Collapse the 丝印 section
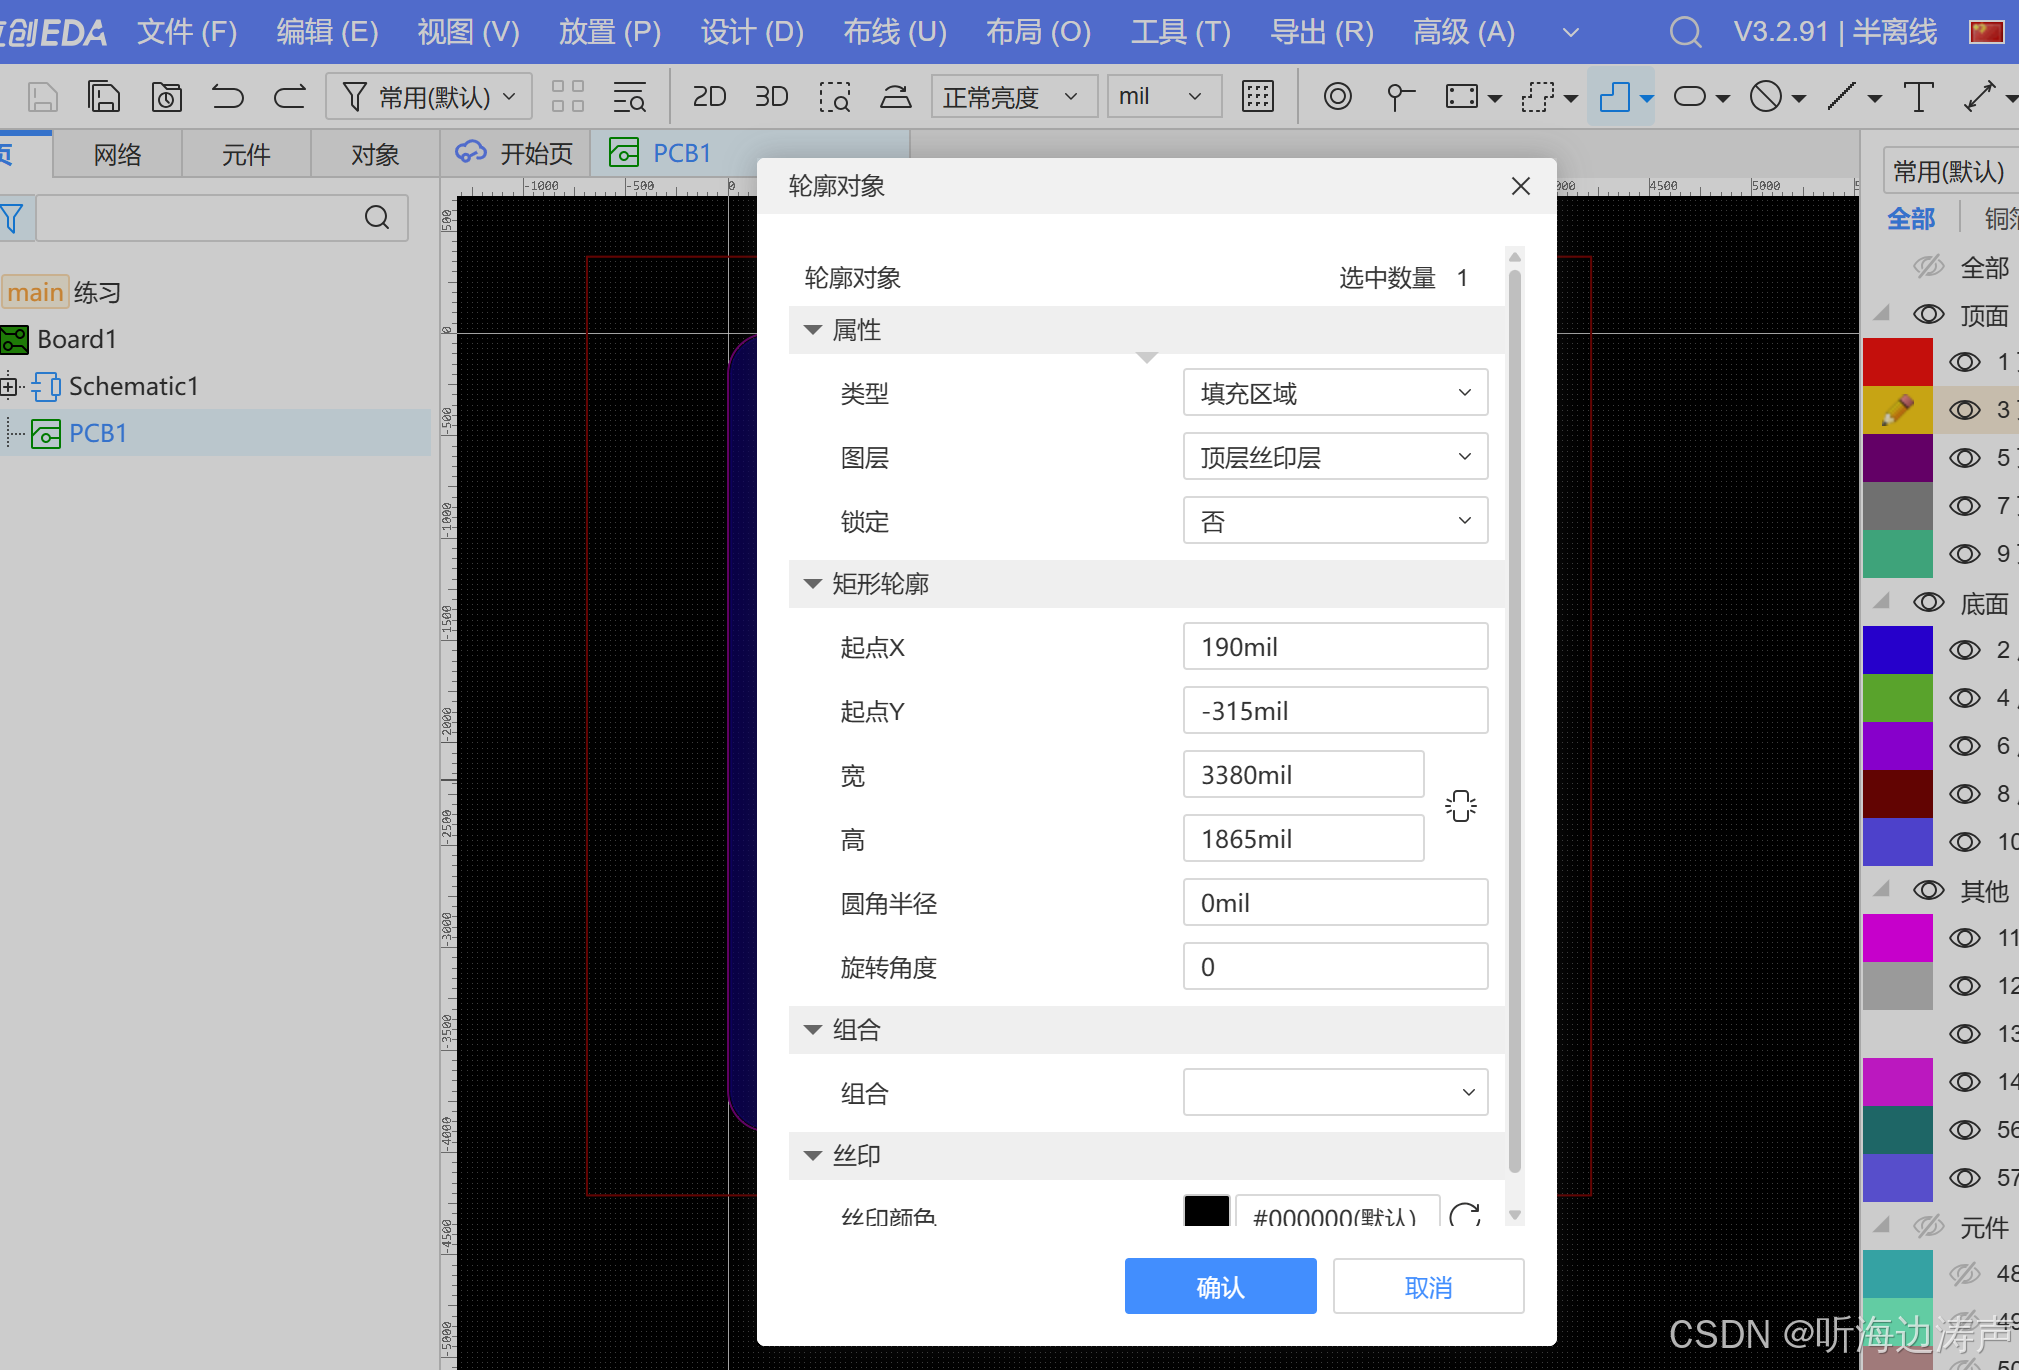The width and height of the screenshot is (2019, 1370). (x=813, y=1156)
